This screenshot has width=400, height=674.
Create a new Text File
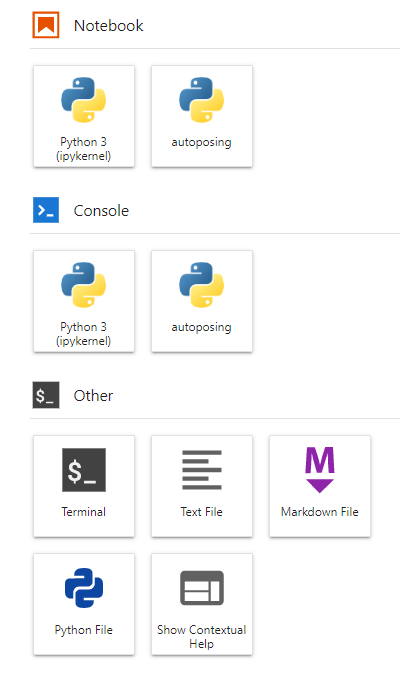tap(202, 486)
